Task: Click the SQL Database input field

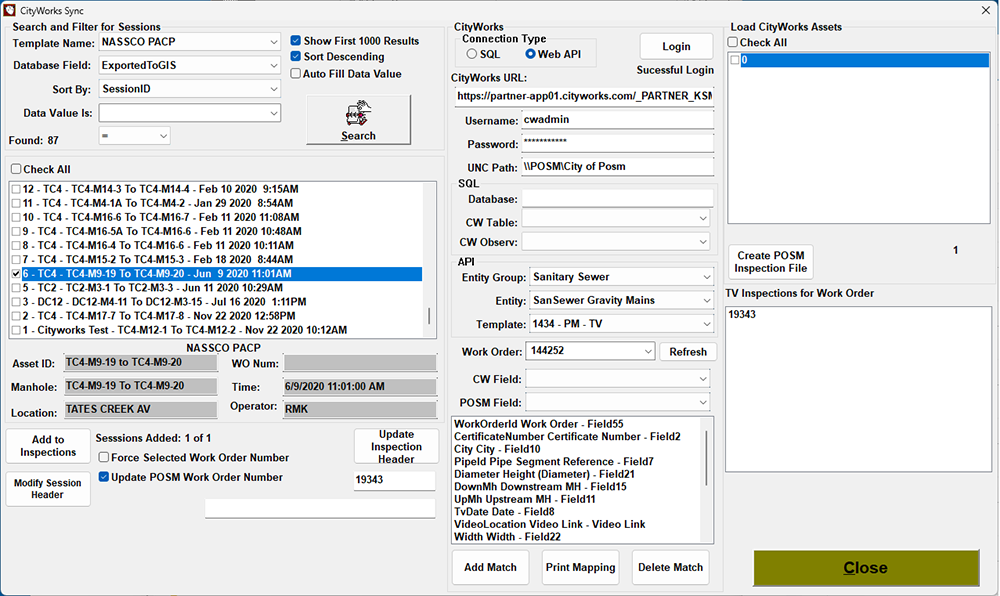Action: click(x=617, y=199)
